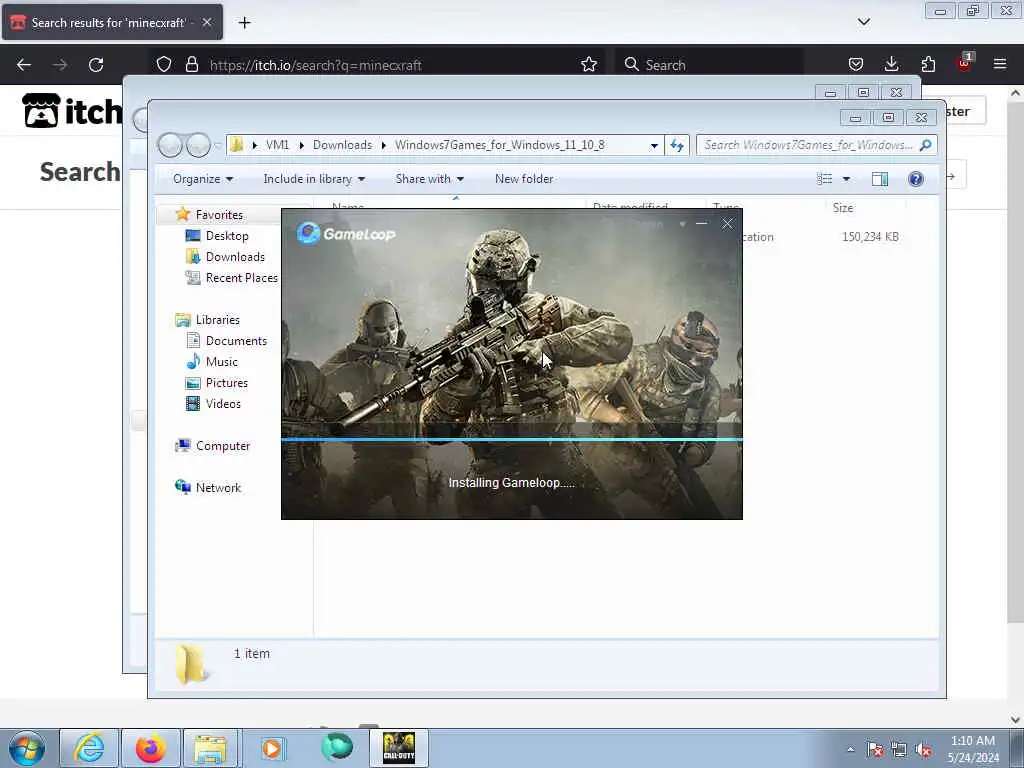Open the Organize menu
Viewport: 1024px width, 768px height.
tap(203, 179)
